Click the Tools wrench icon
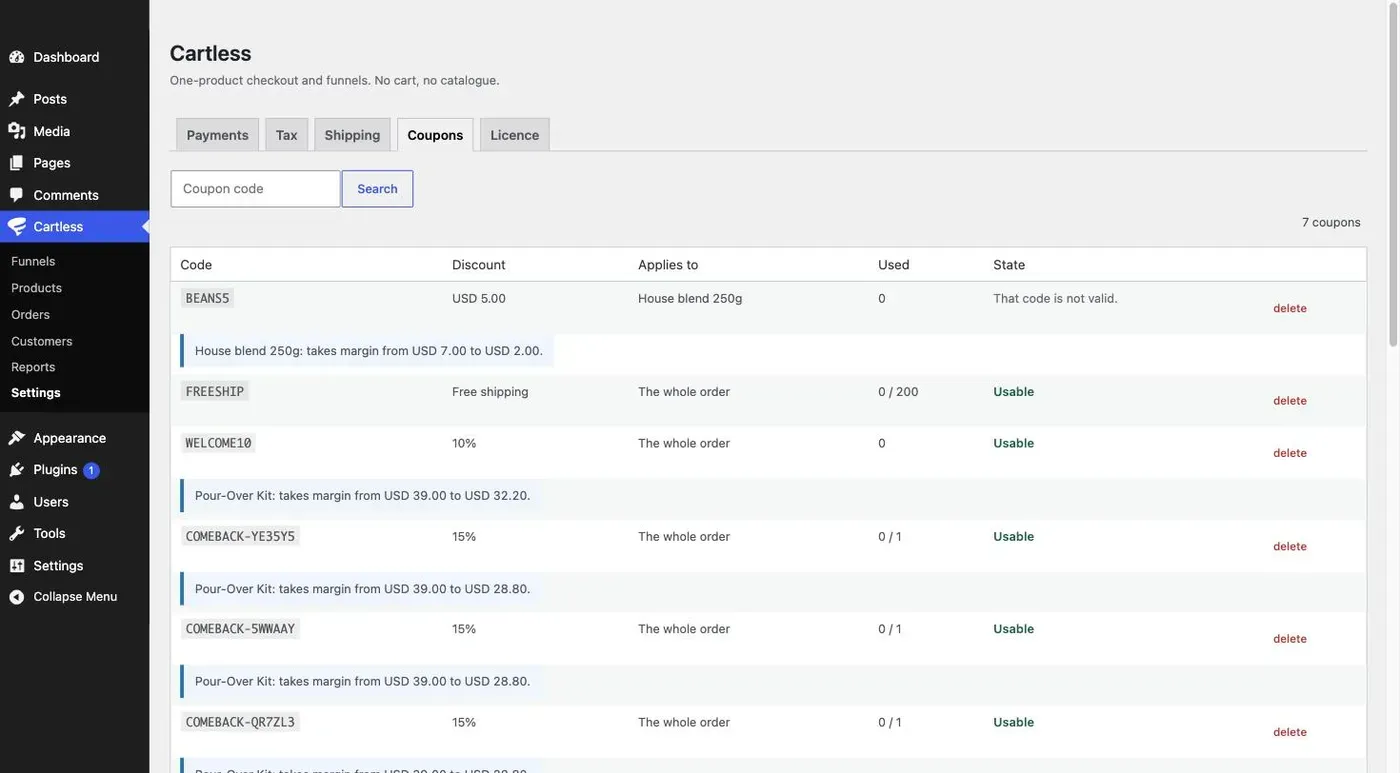Image resolution: width=1400 pixels, height=773 pixels. click(x=17, y=534)
